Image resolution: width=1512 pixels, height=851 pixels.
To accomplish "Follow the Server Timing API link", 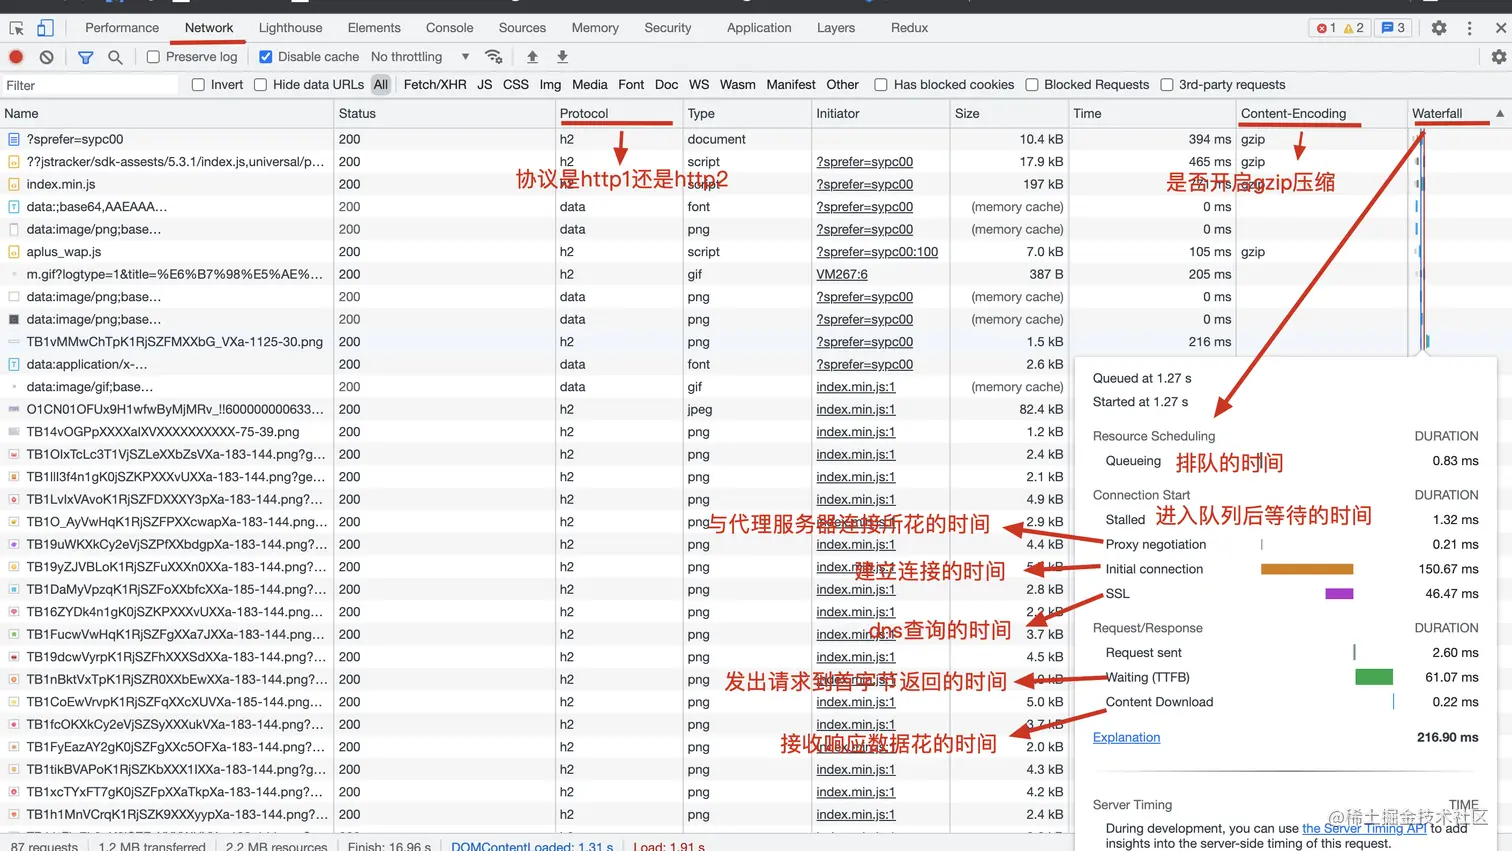I will coord(1364,828).
